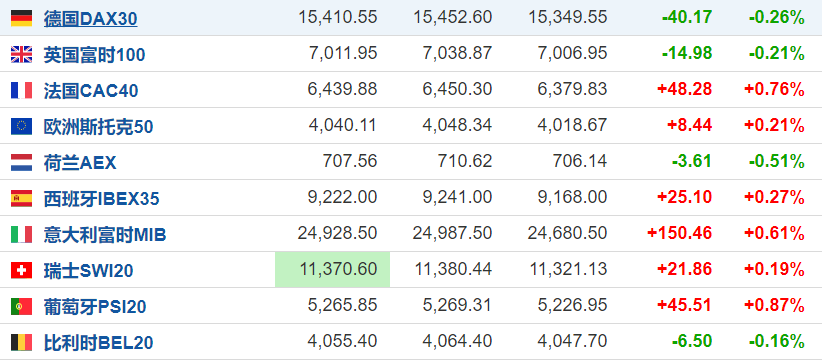
Task: Click the UK flag icon
Action: click(x=21, y=55)
